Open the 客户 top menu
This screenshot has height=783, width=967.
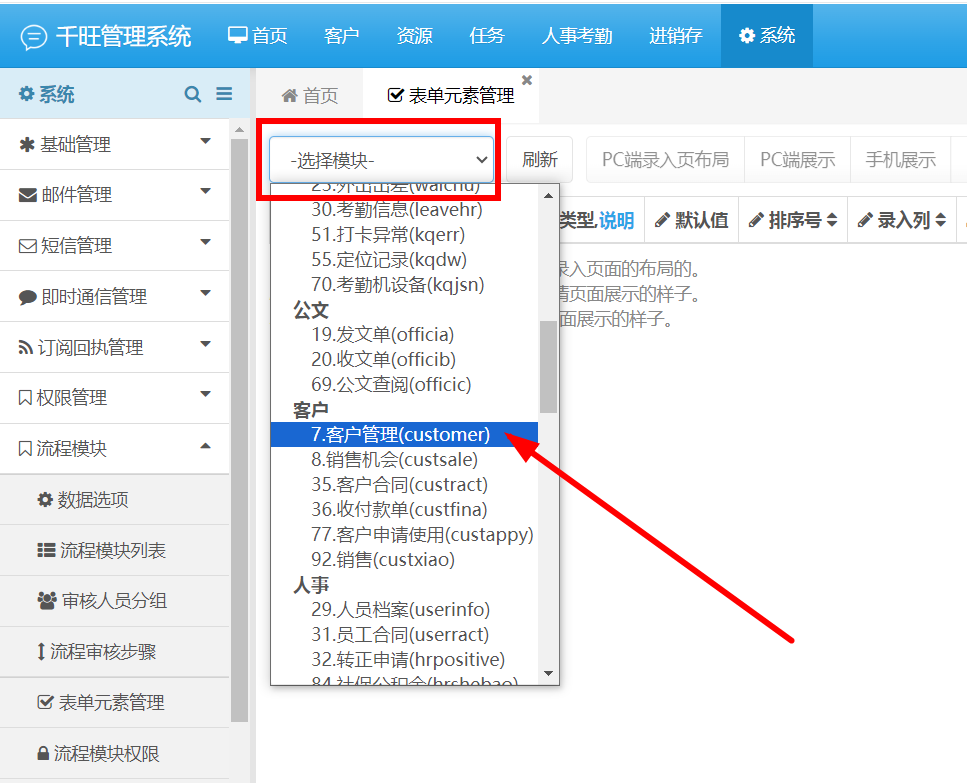point(341,36)
